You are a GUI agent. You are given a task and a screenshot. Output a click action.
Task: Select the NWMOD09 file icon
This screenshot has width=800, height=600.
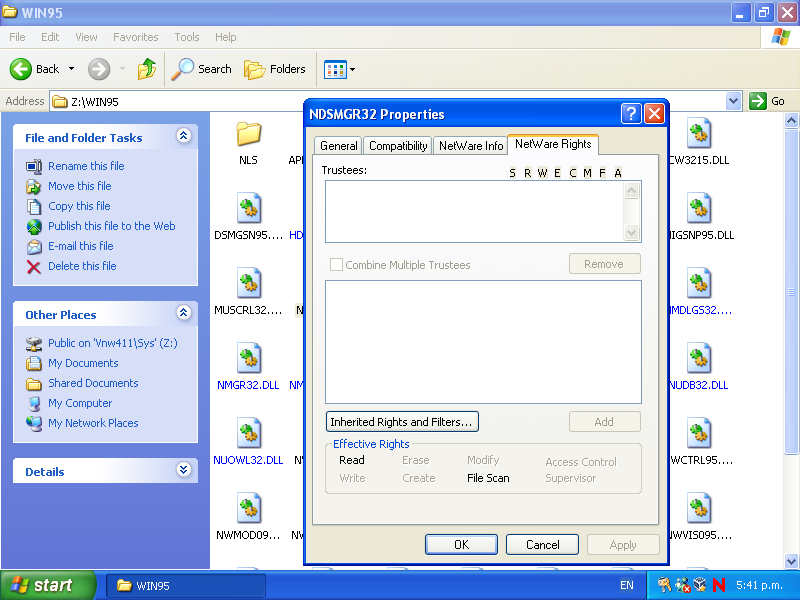[x=249, y=508]
